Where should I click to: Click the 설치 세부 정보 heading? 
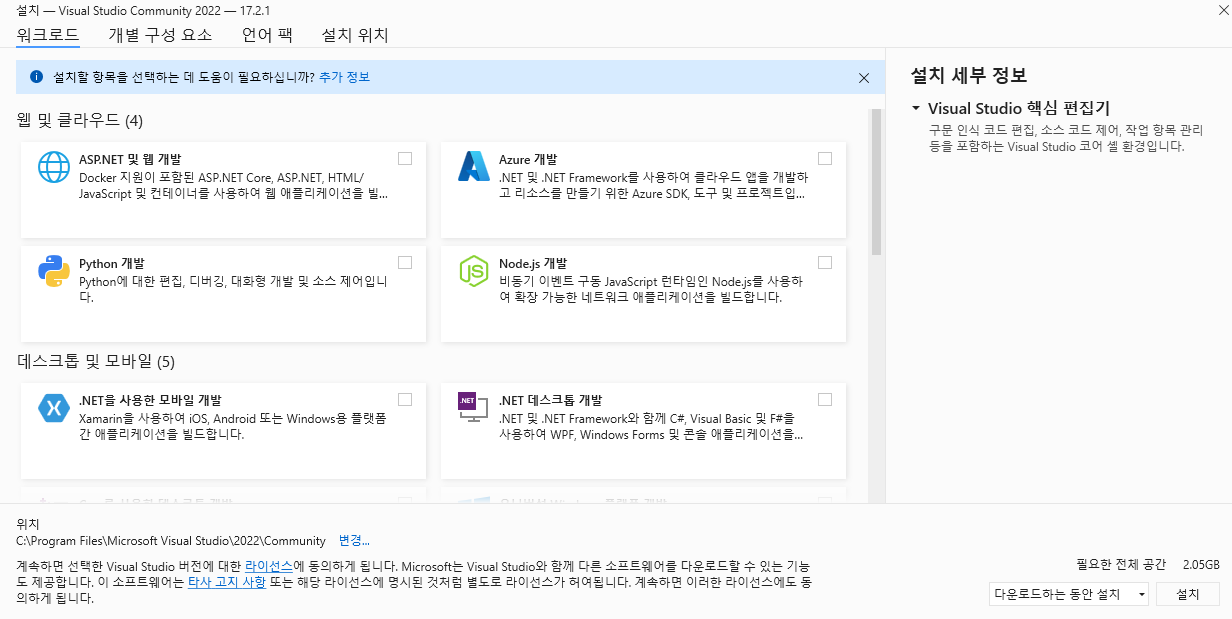(x=969, y=75)
